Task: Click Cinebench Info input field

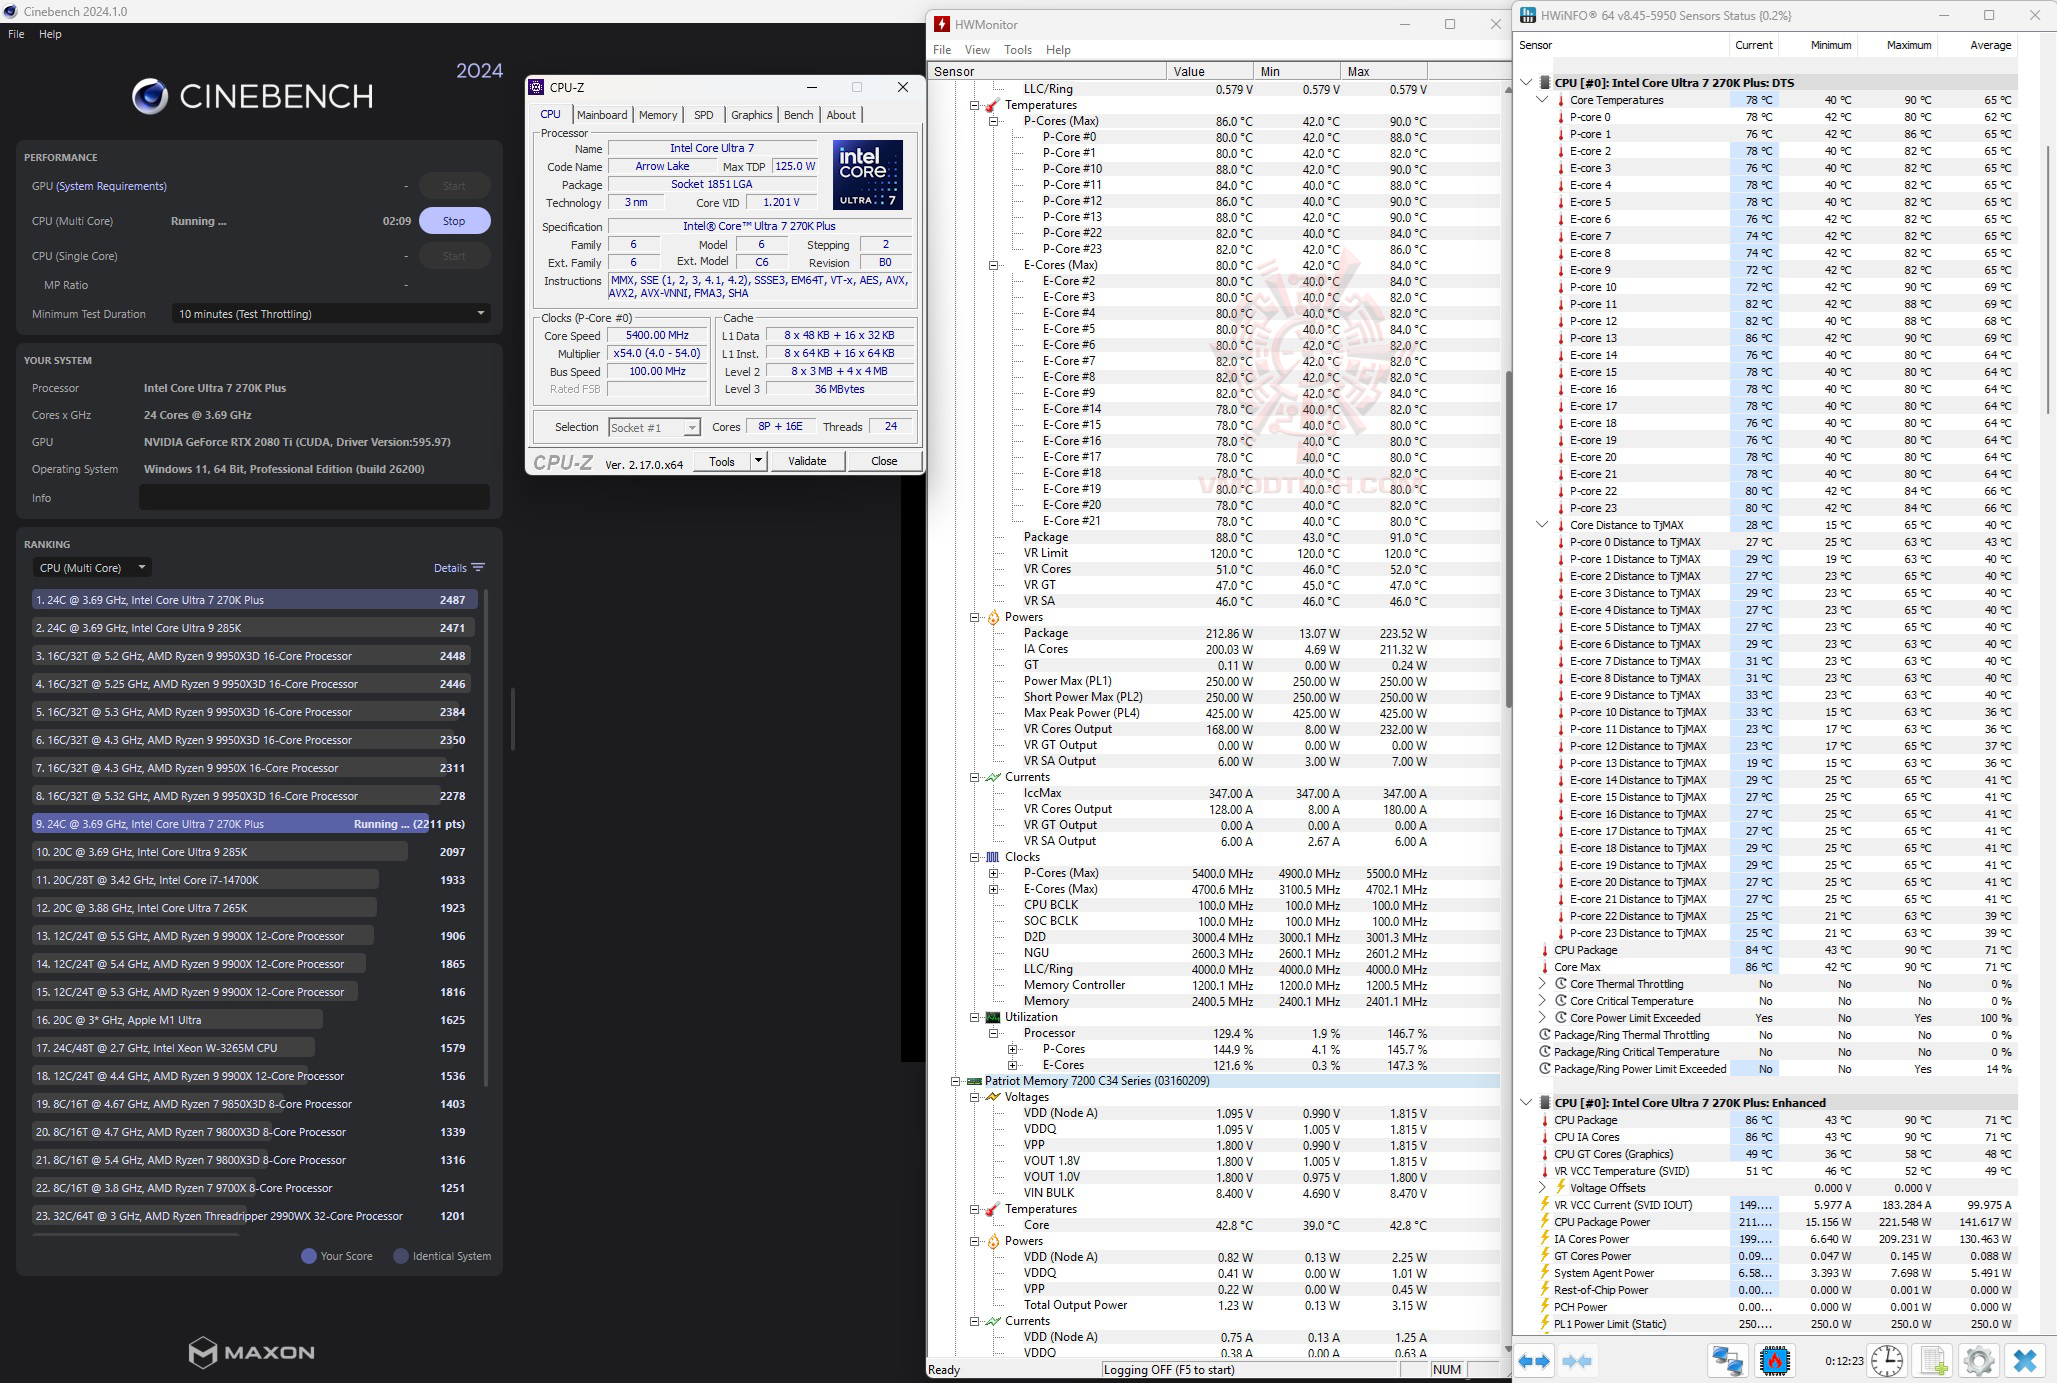Action: [314, 497]
